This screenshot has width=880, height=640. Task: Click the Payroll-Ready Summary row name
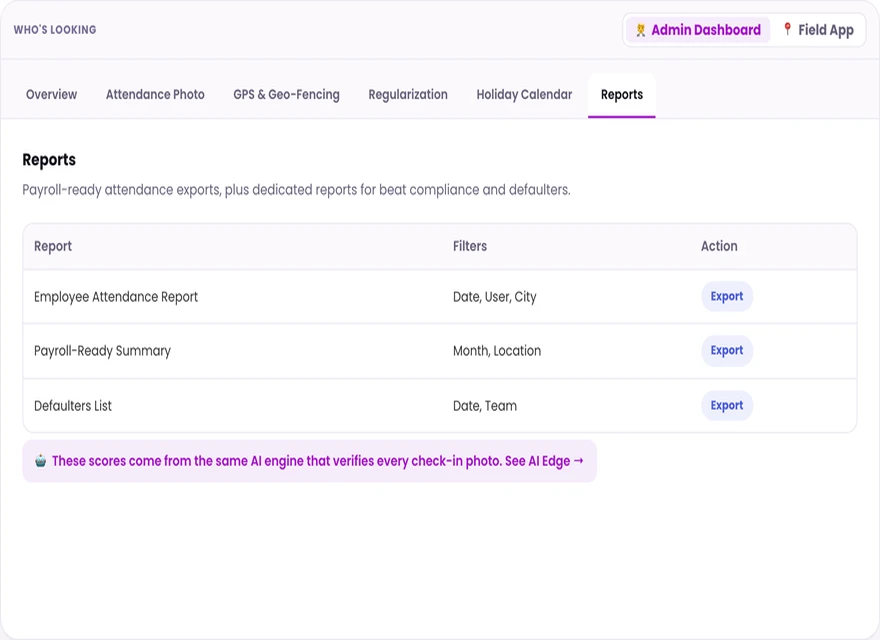(x=102, y=351)
